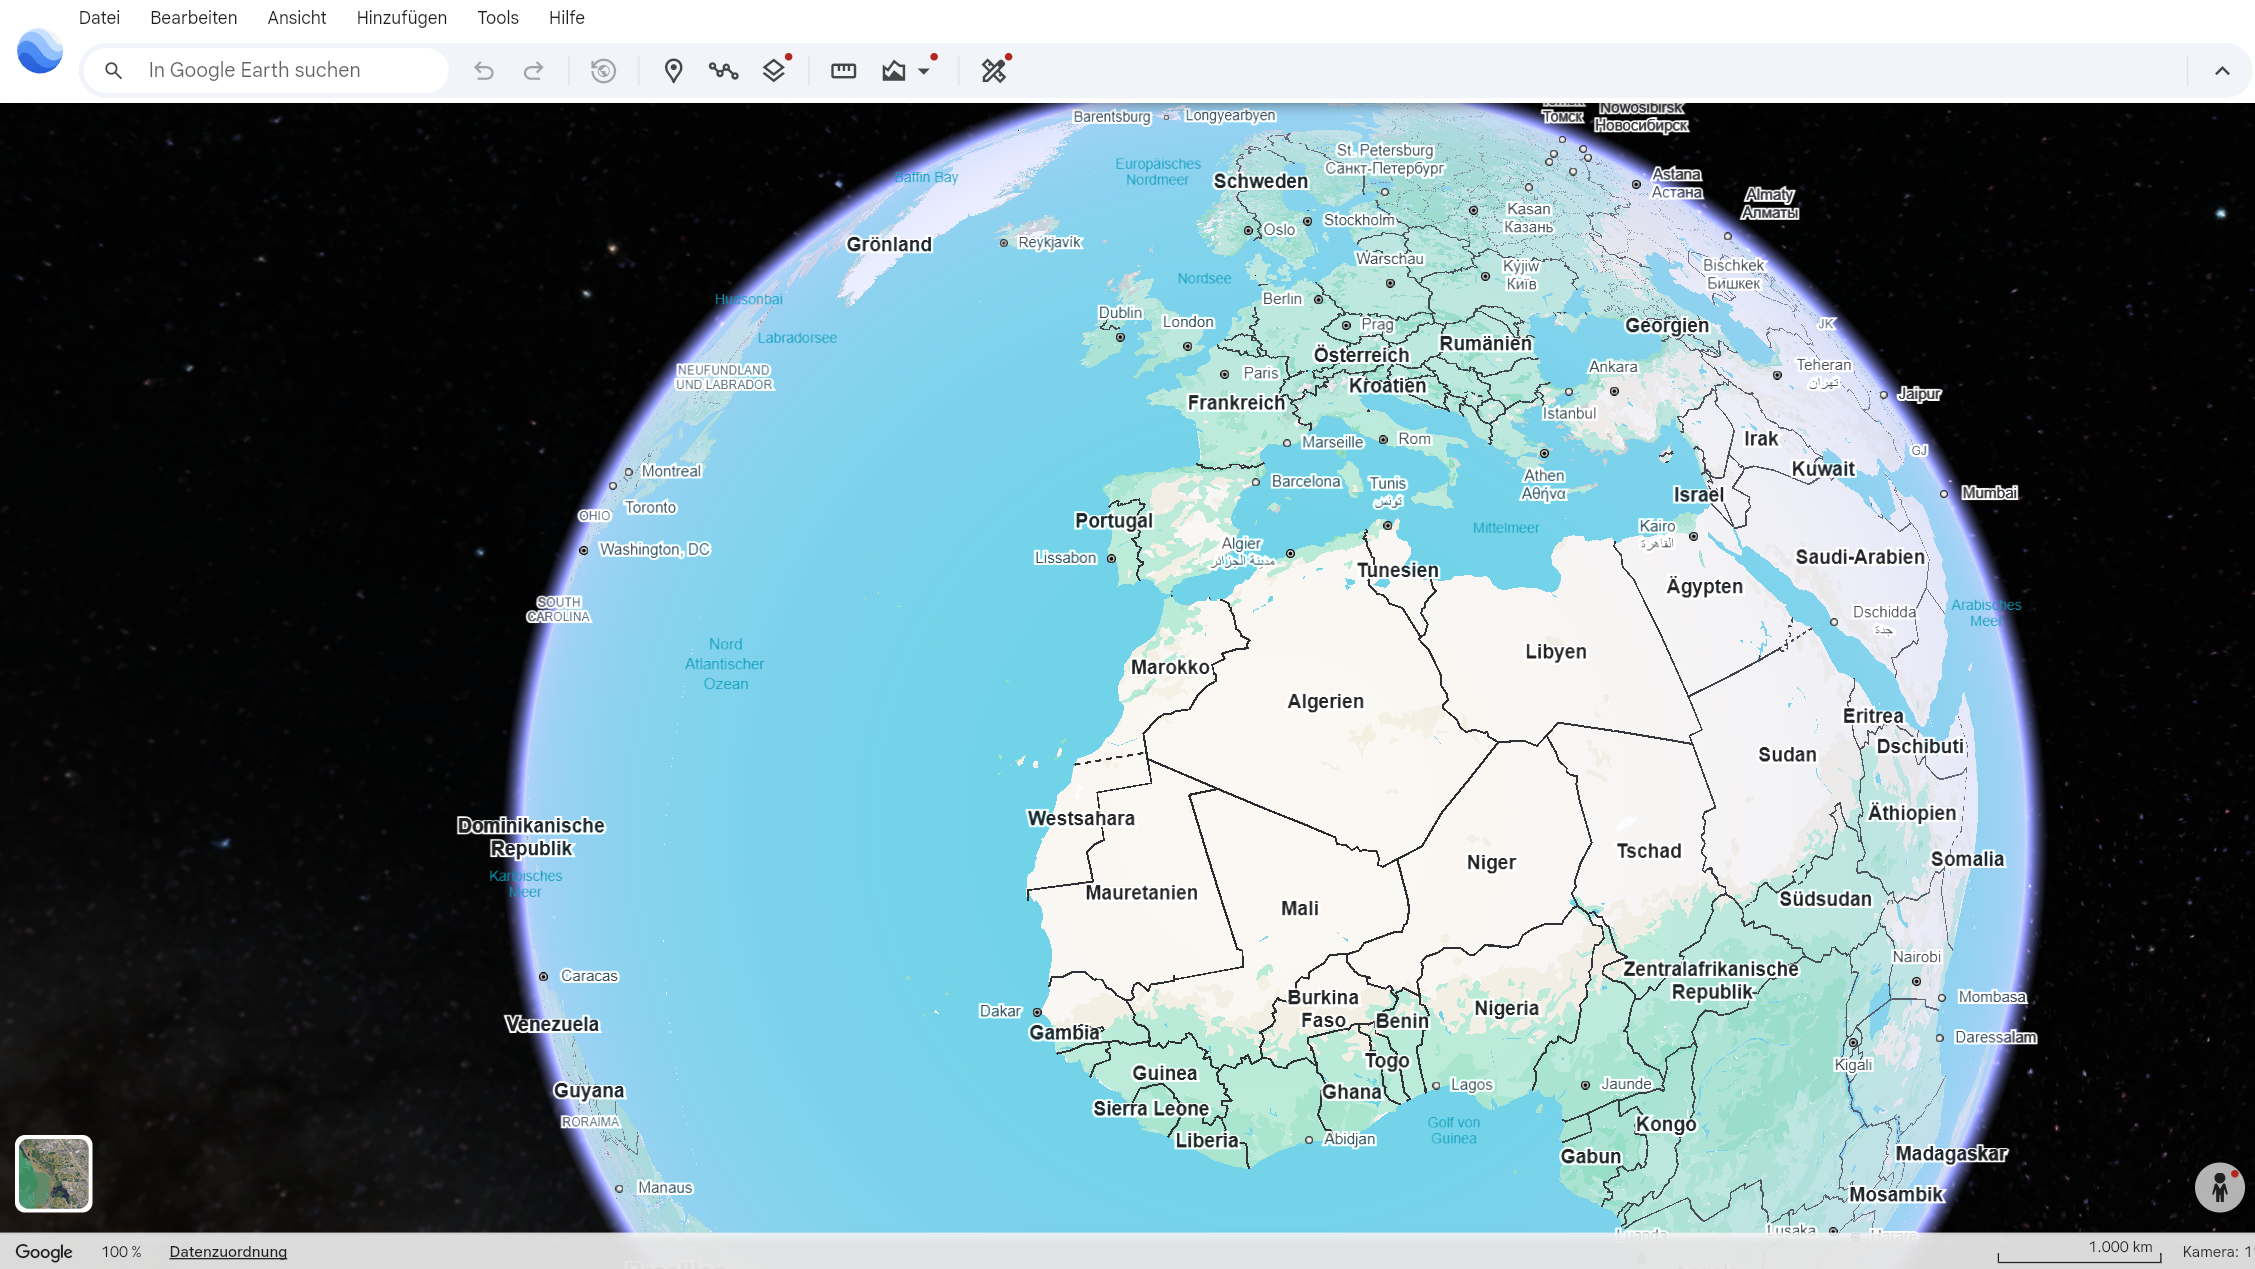Click the Saudi-Arabien label
The image size is (2255, 1269).
point(1860,557)
